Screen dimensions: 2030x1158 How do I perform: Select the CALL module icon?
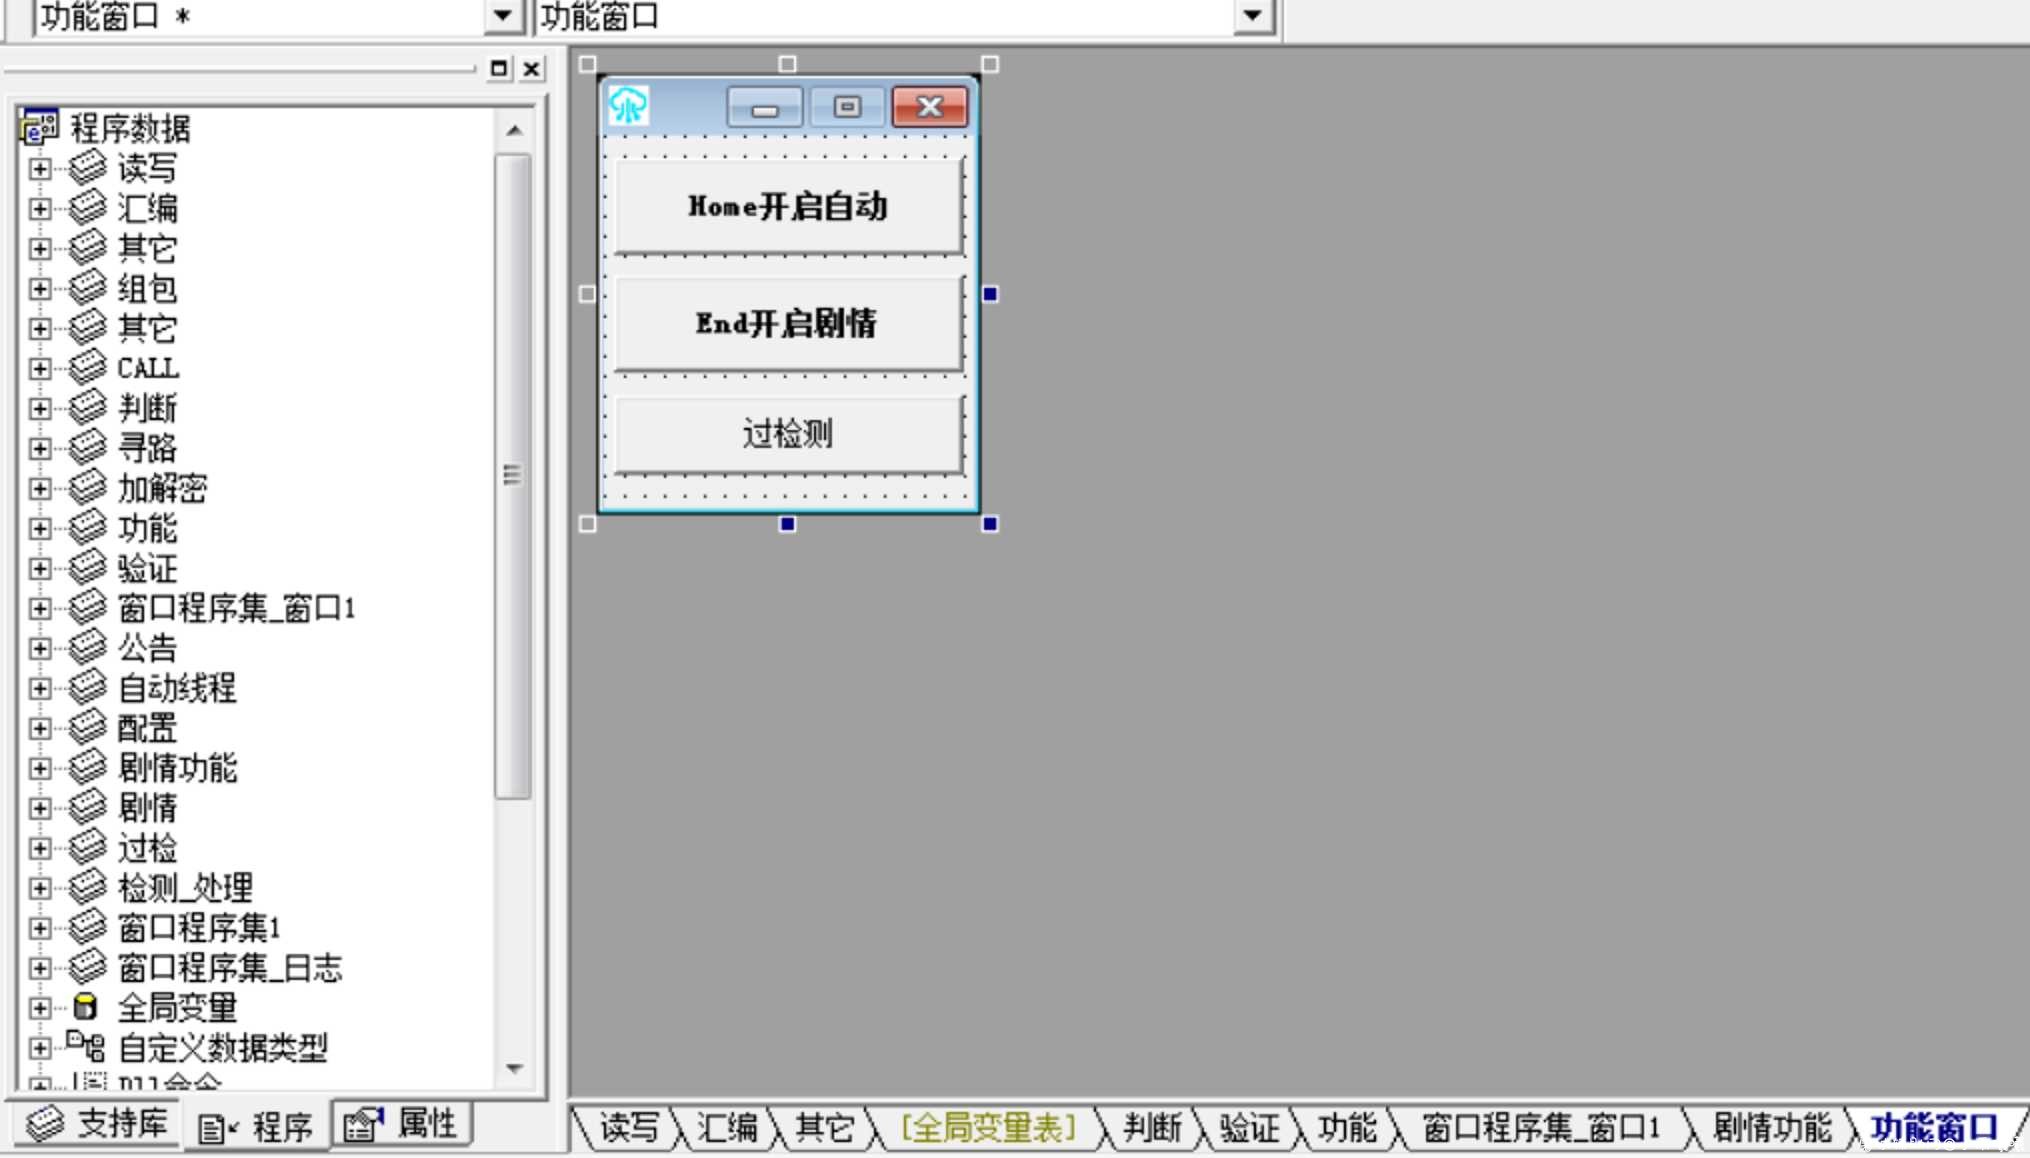click(x=88, y=367)
